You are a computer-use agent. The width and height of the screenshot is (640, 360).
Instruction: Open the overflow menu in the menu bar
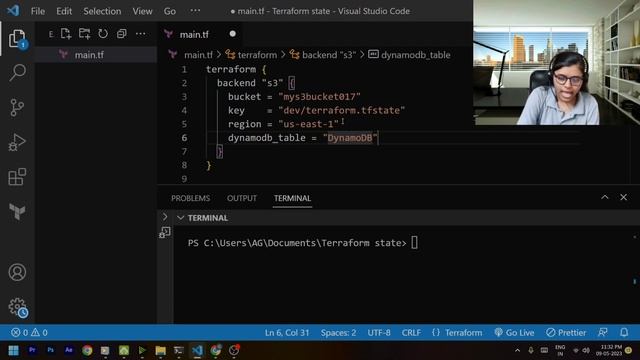point(195,11)
